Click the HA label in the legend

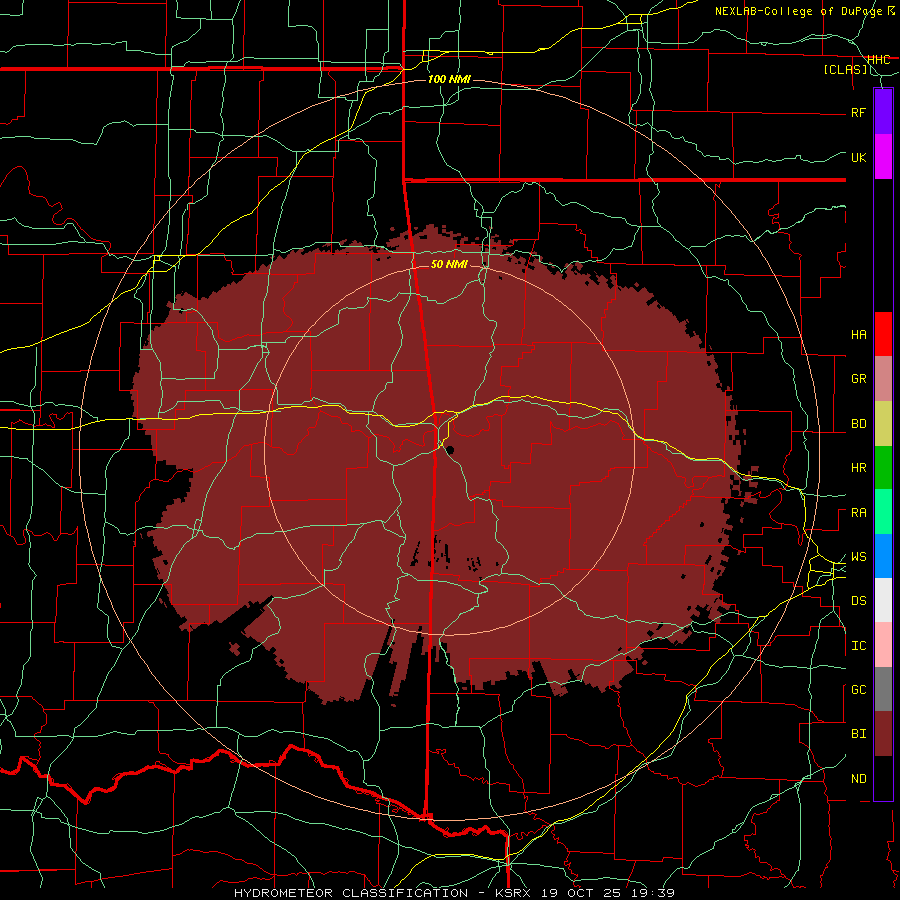859,335
